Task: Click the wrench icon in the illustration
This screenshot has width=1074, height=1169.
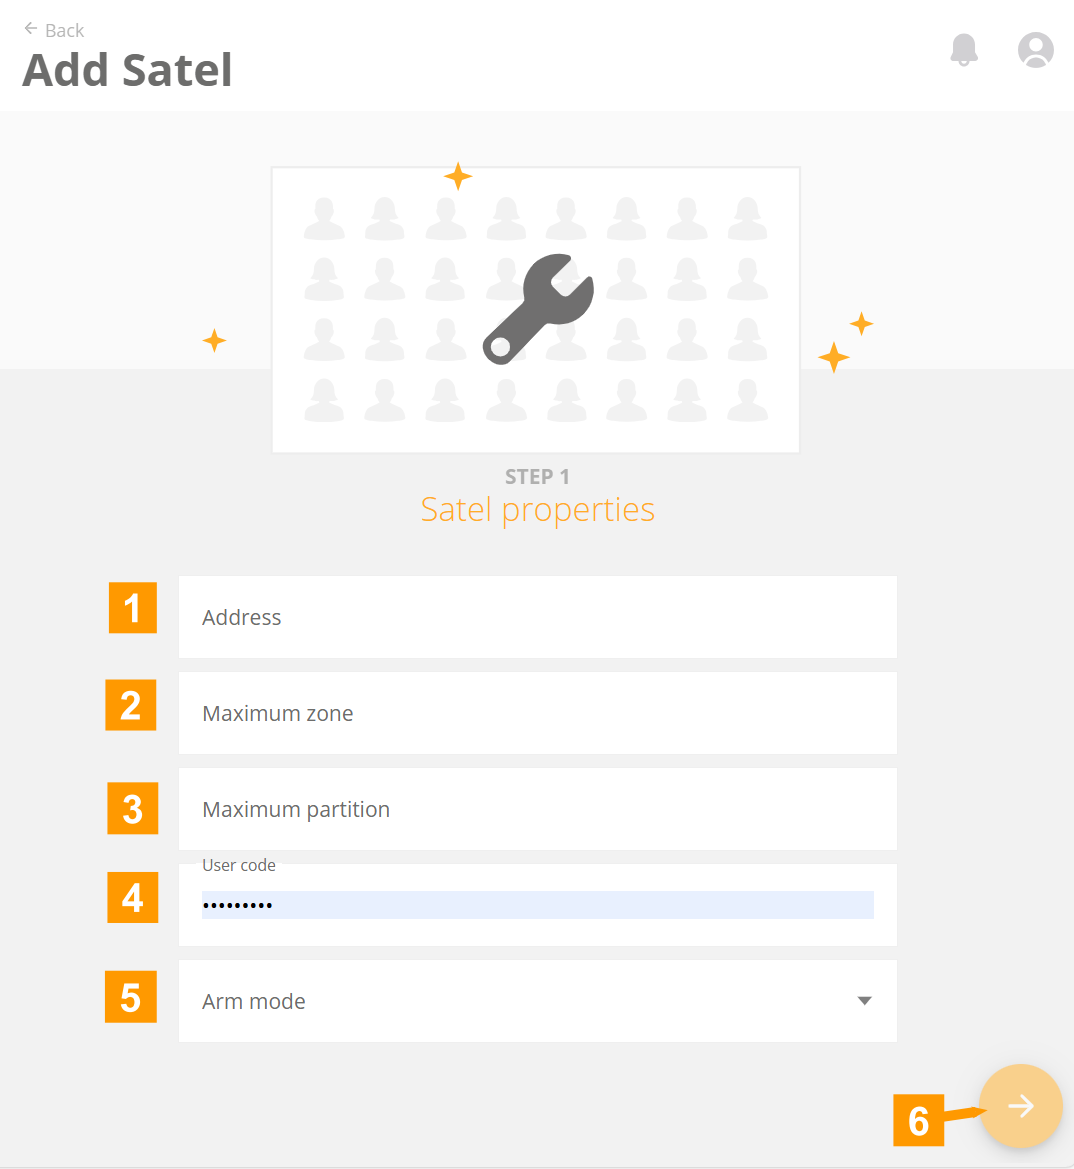Action: tap(538, 309)
